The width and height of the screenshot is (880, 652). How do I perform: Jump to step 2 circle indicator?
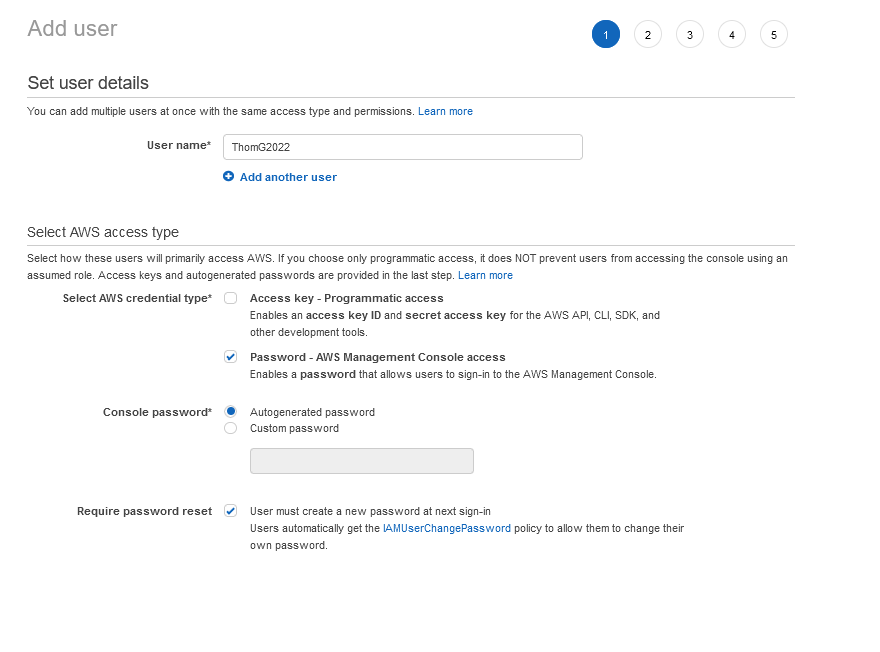tap(647, 35)
